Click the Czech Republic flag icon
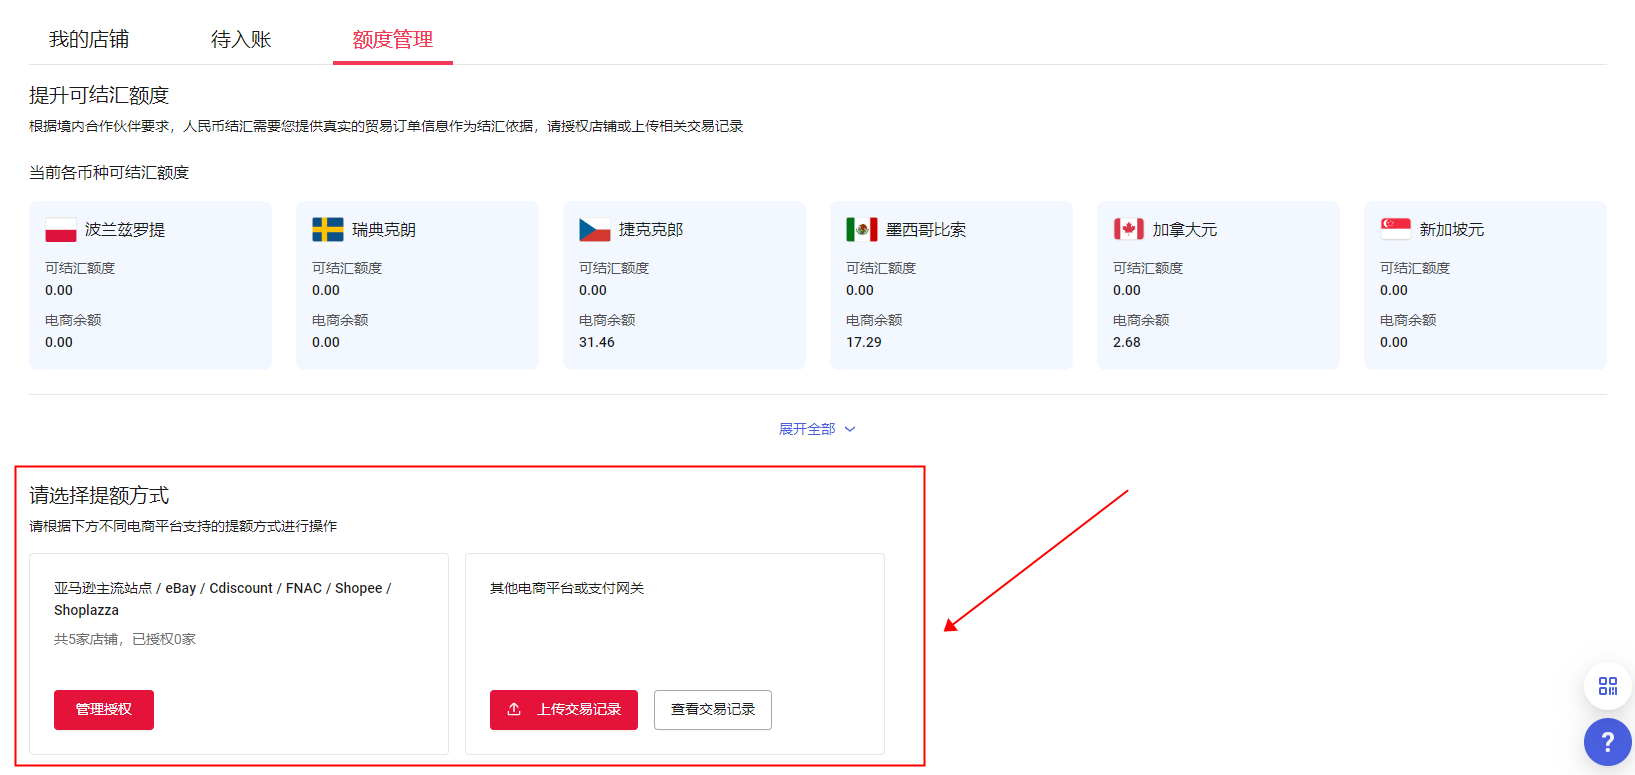This screenshot has height=775, width=1635. tap(595, 230)
